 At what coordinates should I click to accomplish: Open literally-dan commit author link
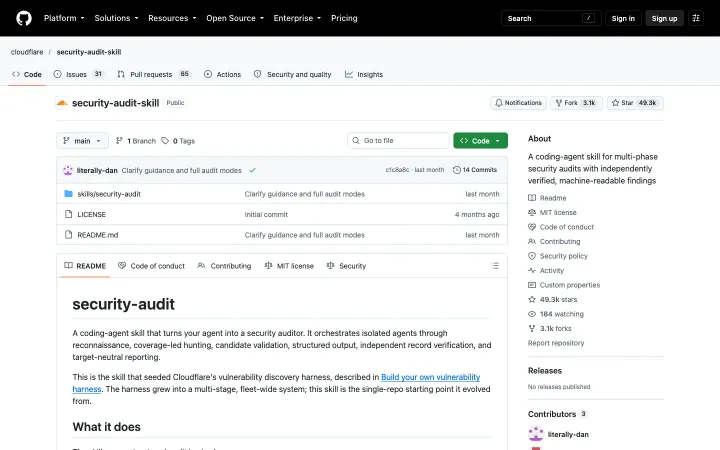click(x=97, y=170)
